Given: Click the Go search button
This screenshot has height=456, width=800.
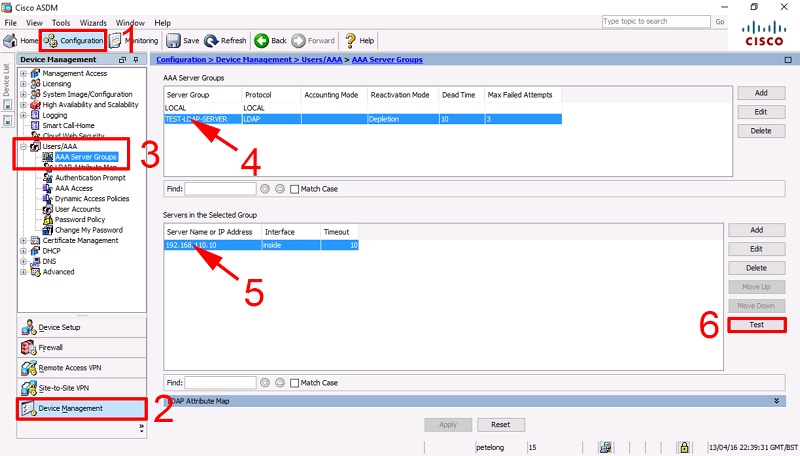Looking at the screenshot, I should coord(720,21).
